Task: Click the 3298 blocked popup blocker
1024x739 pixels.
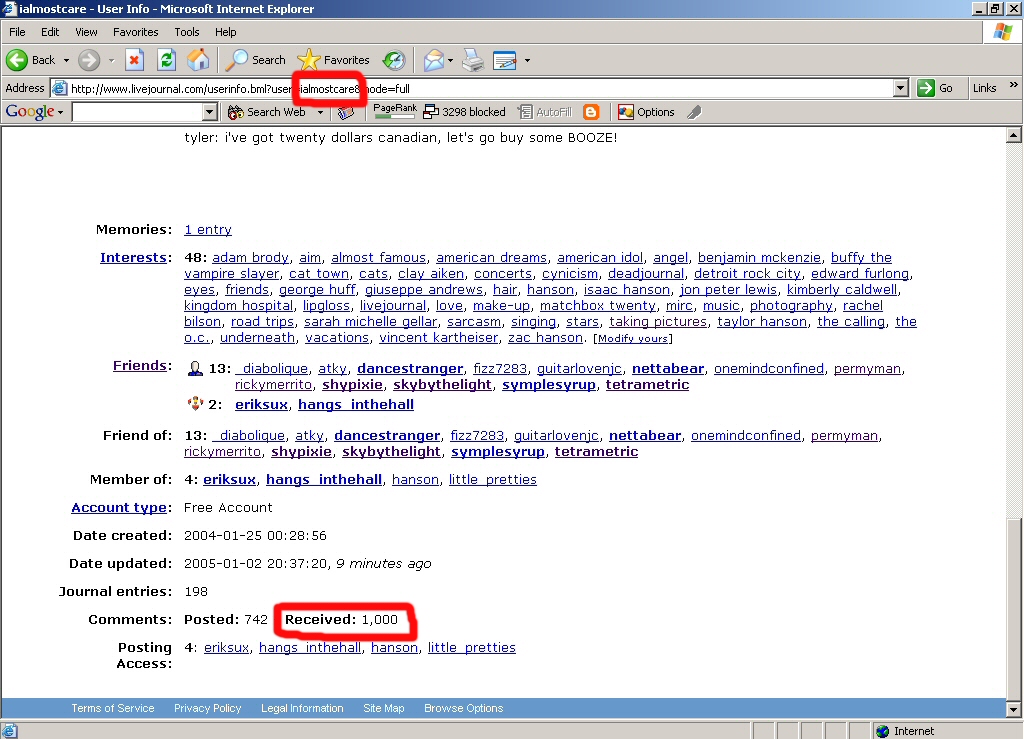Action: pos(464,112)
